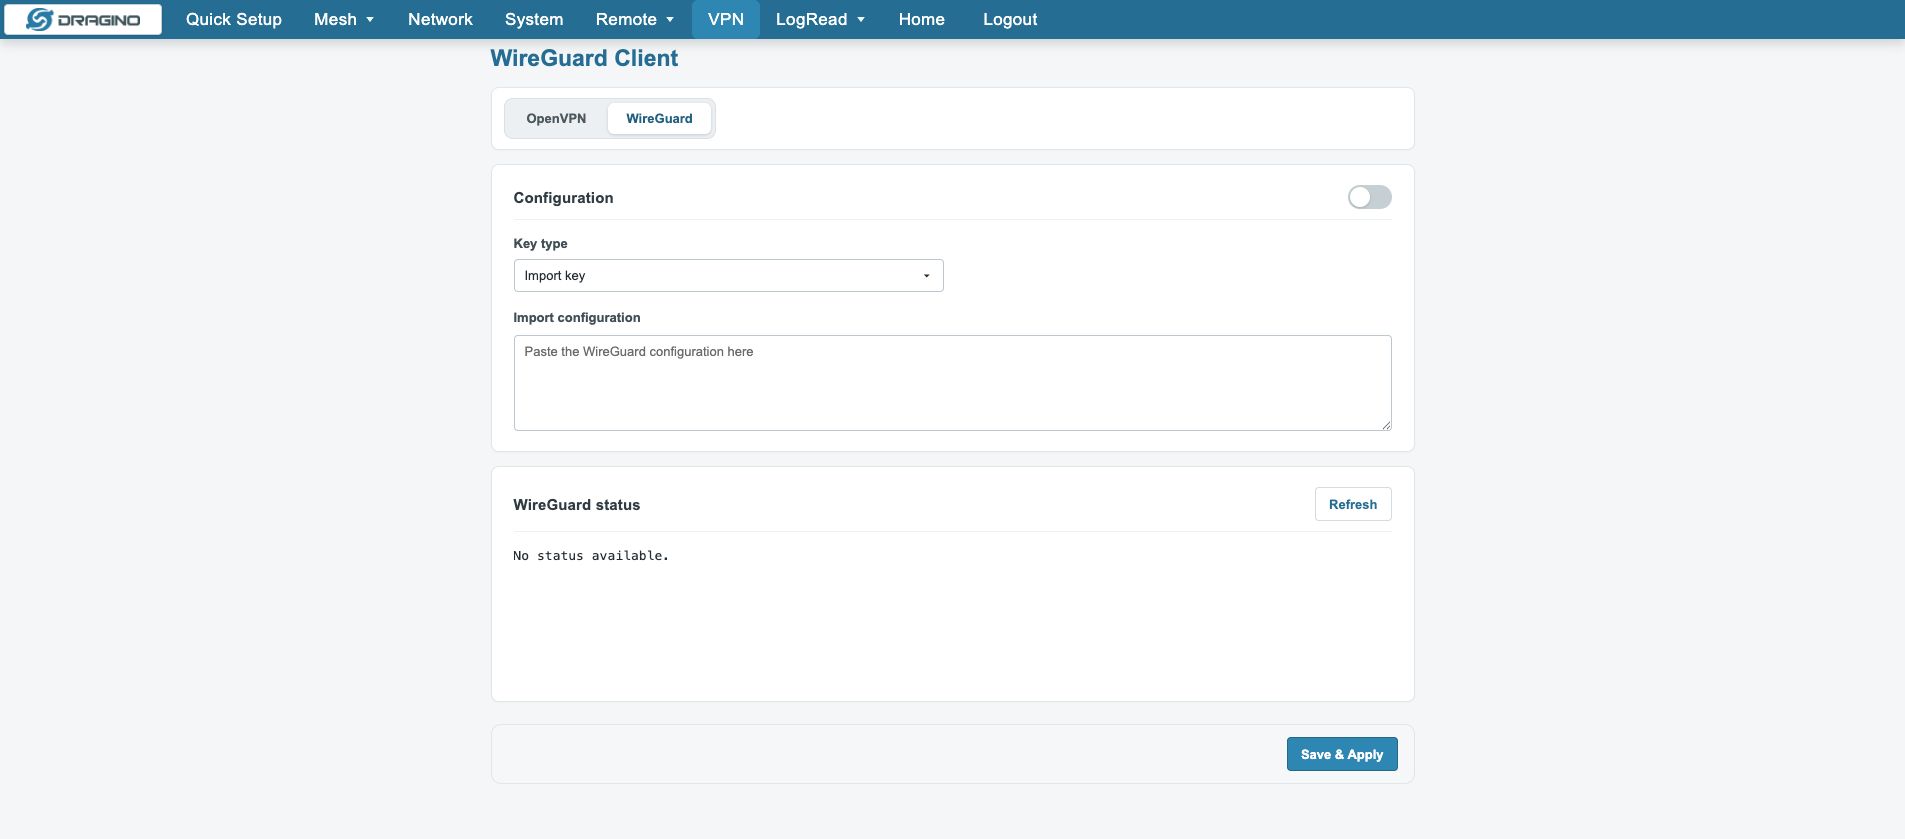Open the System menu item
Screen dimensions: 1905x839
coord(534,20)
